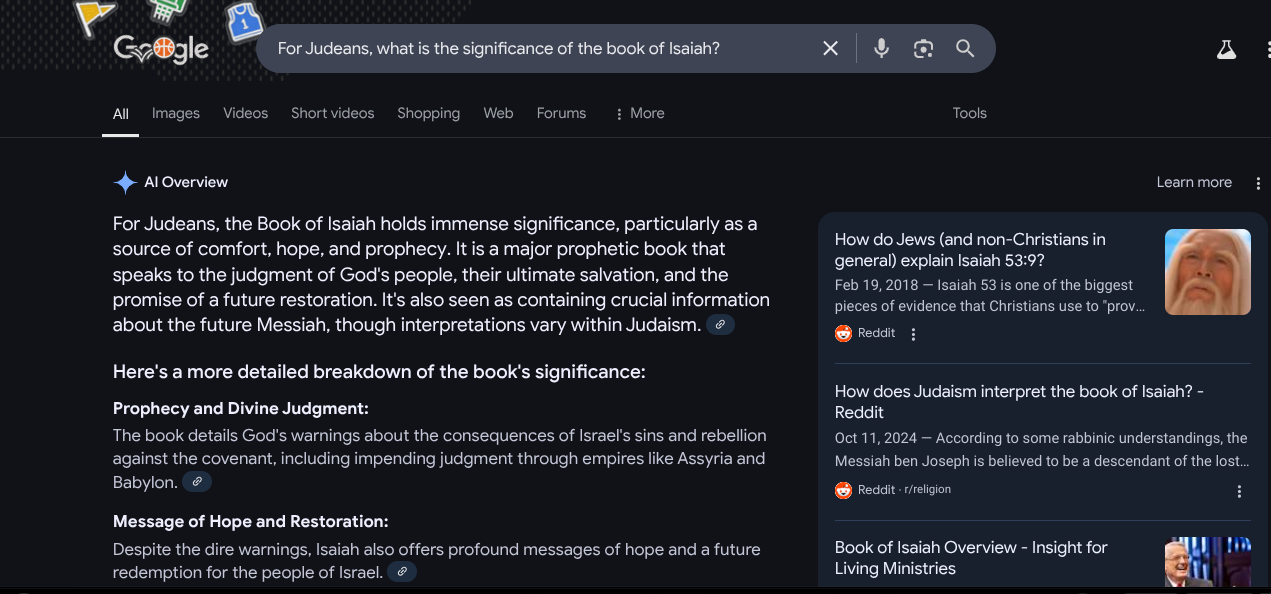Click 'Here's a more detailed breakdown' heading
The width and height of the screenshot is (1271, 594).
pyautogui.click(x=379, y=372)
